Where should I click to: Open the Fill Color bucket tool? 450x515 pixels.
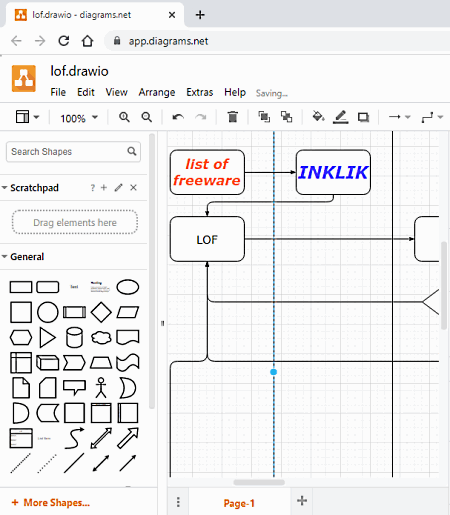(x=318, y=117)
